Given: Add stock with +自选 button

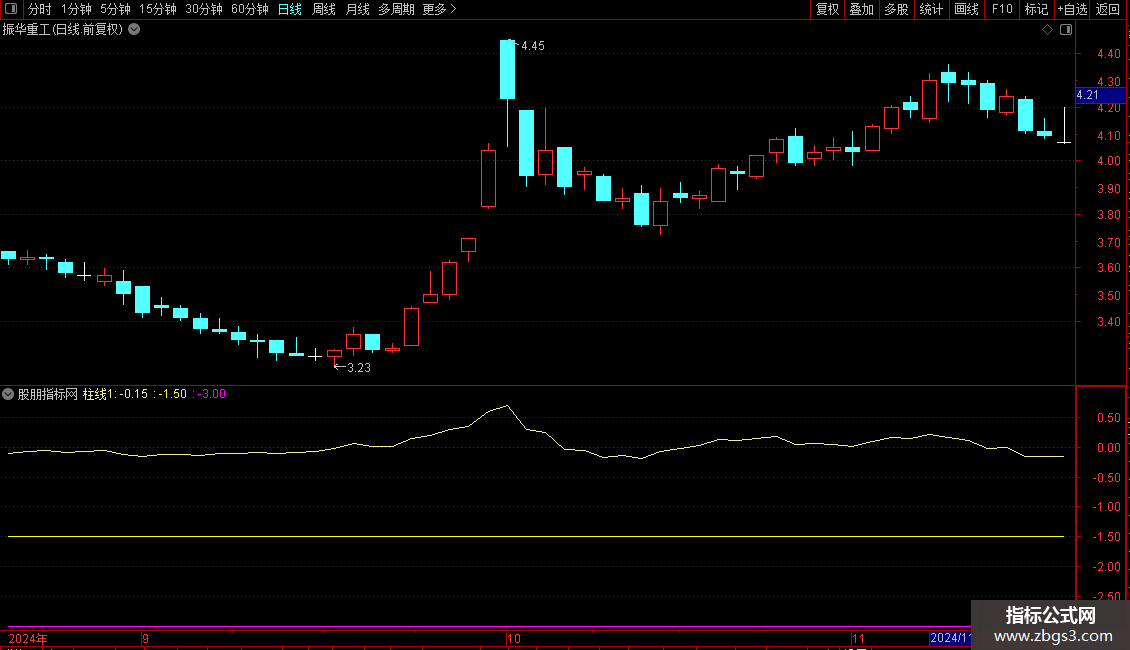Looking at the screenshot, I should (x=1072, y=9).
